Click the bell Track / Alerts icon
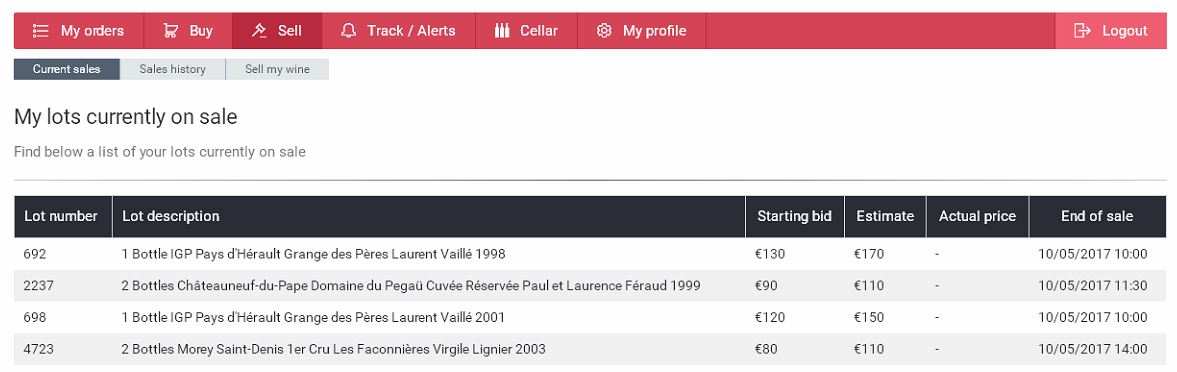Image resolution: width=1177 pixels, height=372 pixels. 348,31
